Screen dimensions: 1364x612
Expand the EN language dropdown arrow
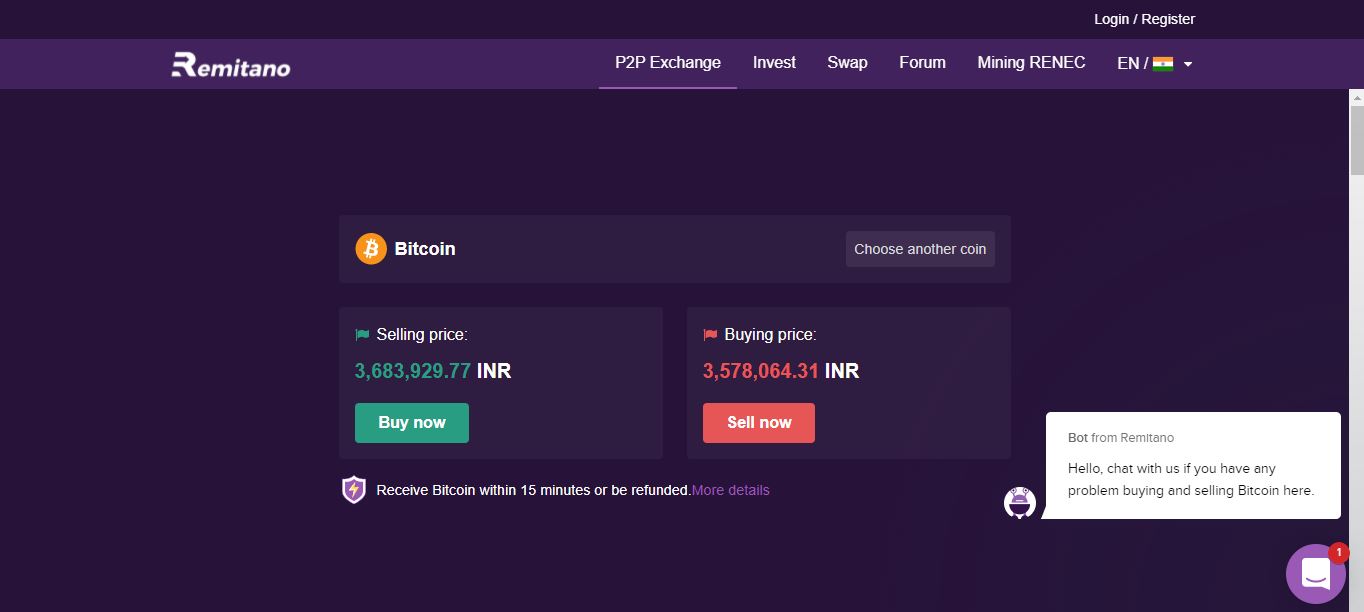(1188, 64)
